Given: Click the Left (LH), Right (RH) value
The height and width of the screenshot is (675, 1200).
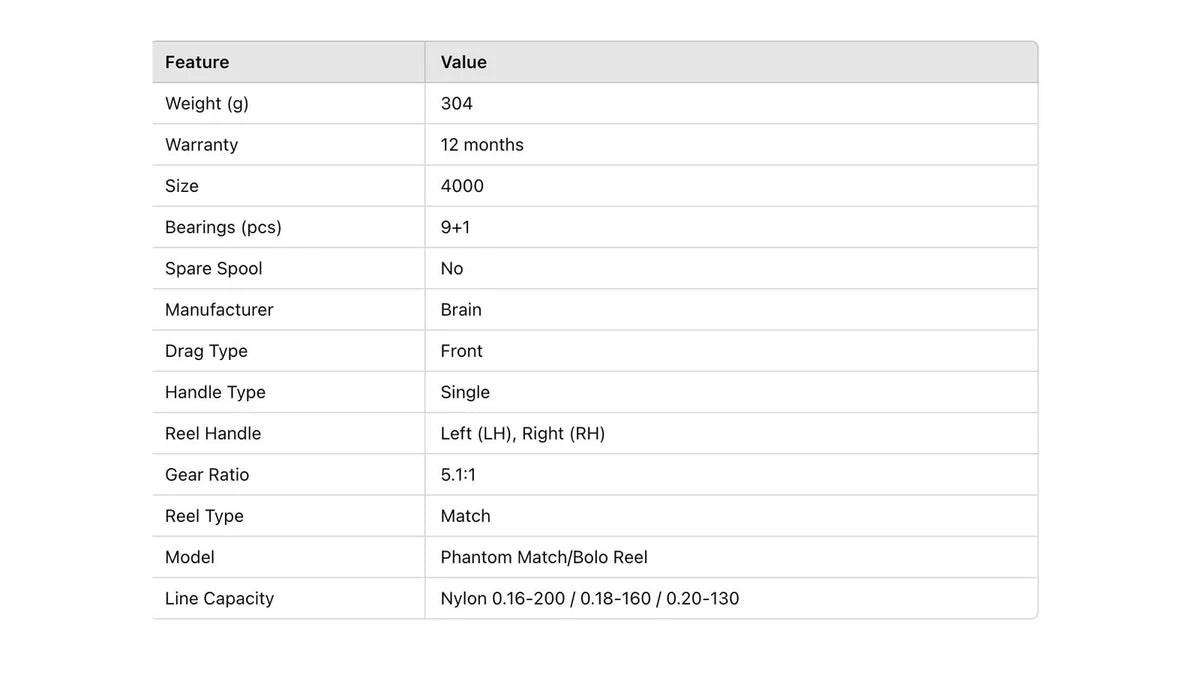Looking at the screenshot, I should coord(523,434).
